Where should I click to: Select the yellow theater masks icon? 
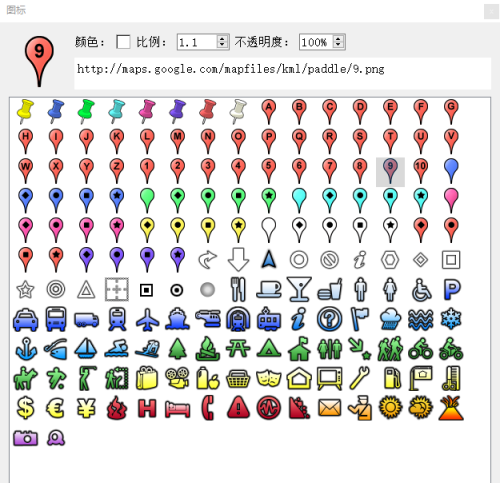coord(269,378)
